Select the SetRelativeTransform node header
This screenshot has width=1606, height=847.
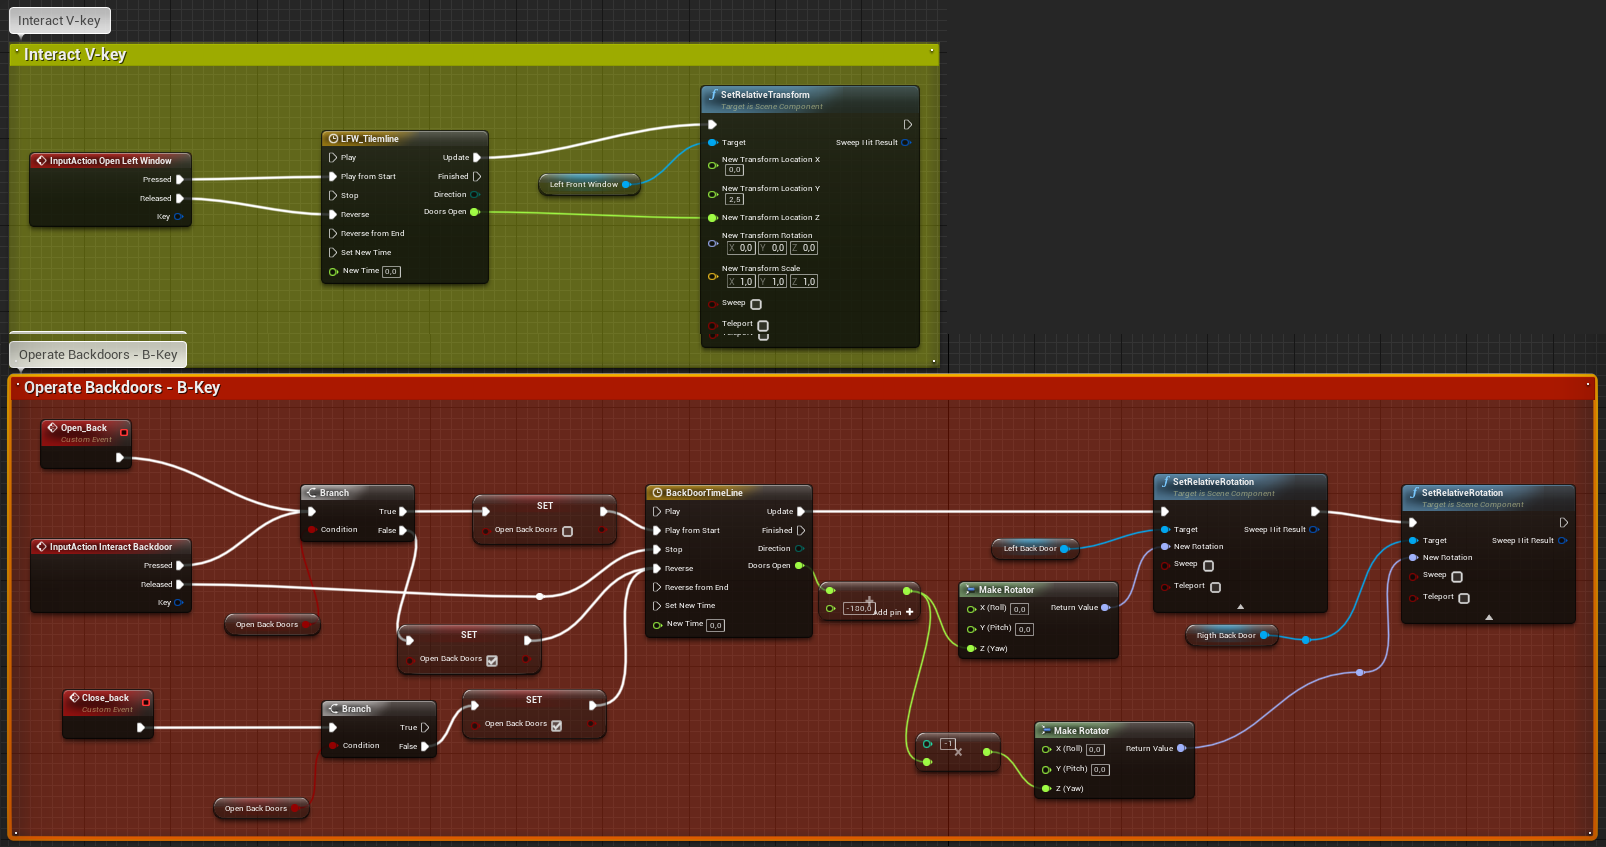810,100
